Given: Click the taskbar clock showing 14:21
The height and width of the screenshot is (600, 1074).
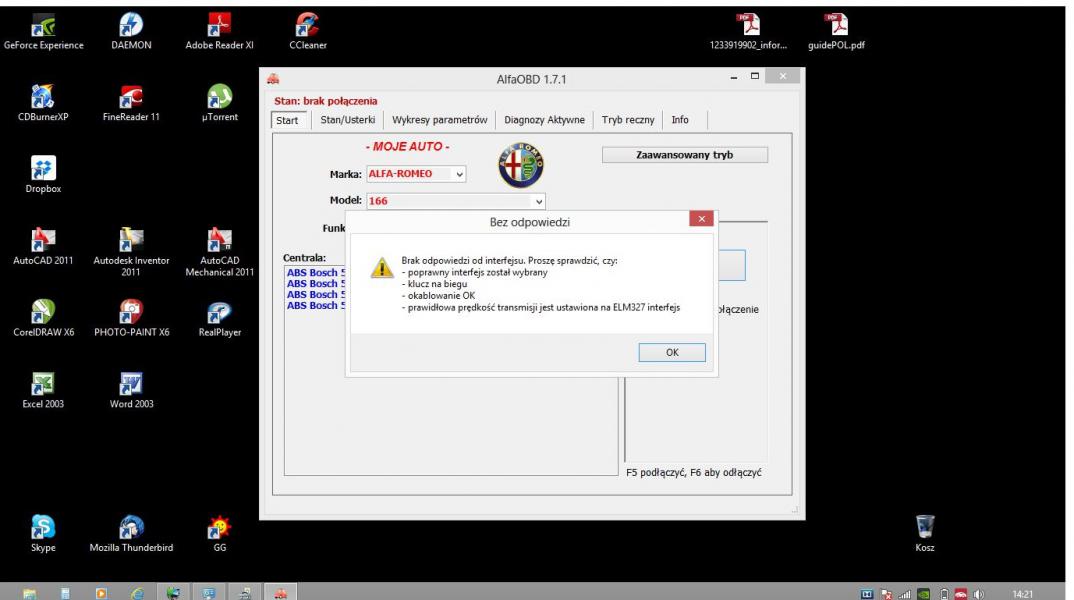Looking at the screenshot, I should tap(1022, 595).
